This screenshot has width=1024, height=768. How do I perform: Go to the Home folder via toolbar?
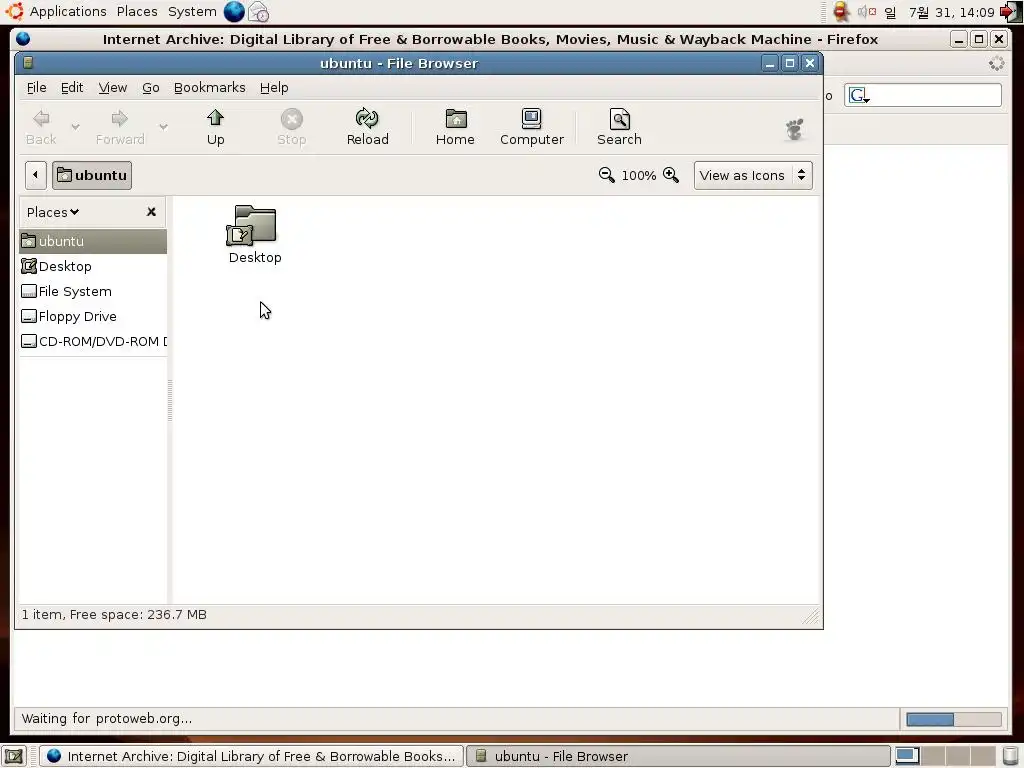[x=455, y=127]
